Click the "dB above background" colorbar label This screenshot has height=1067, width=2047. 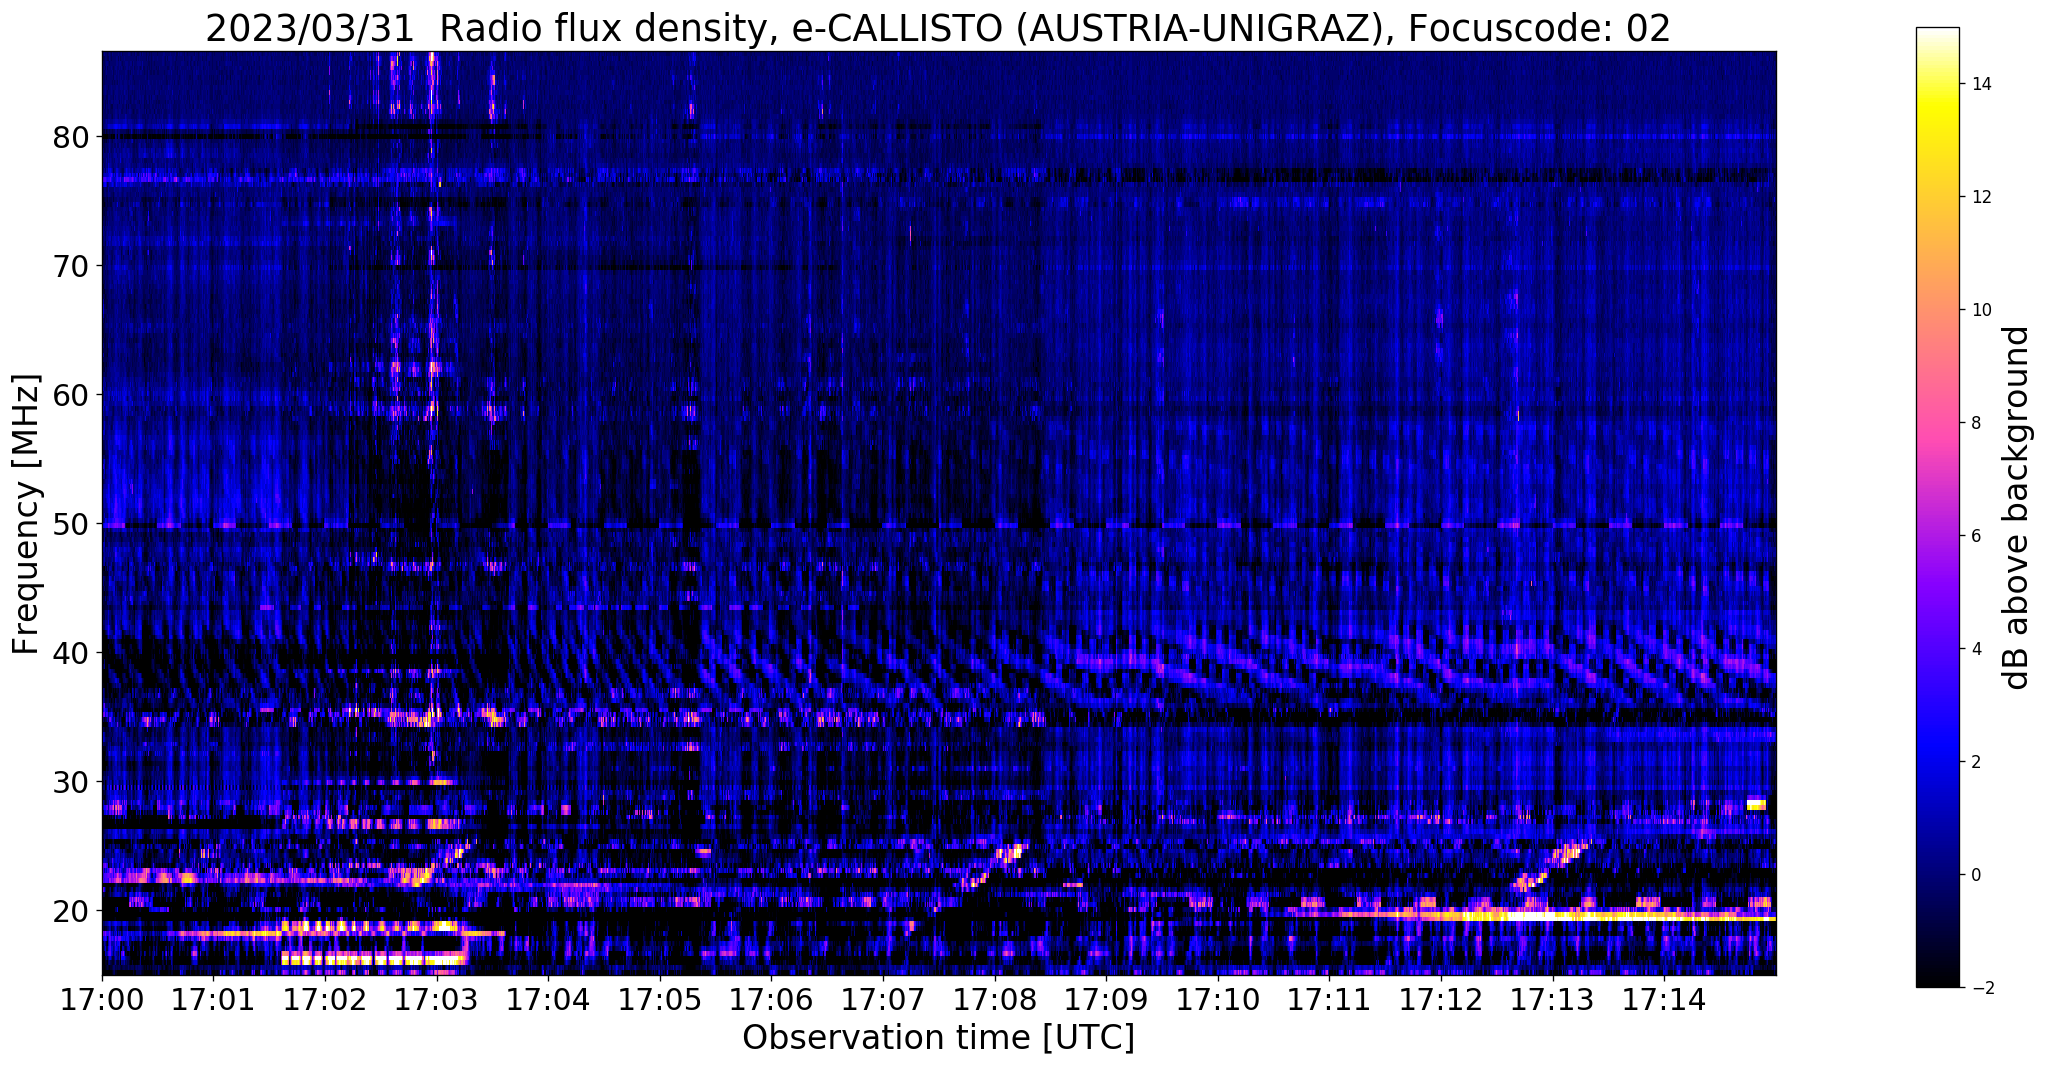2018,508
